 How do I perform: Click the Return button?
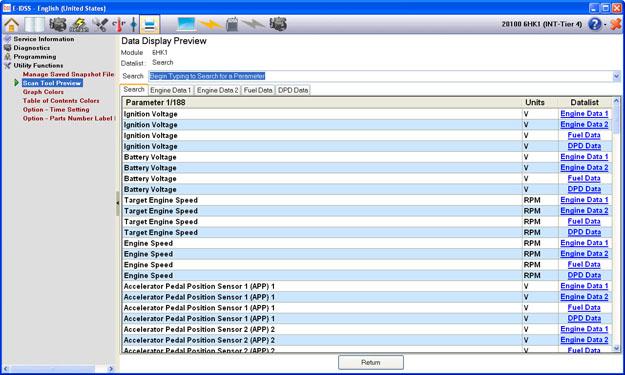click(x=371, y=362)
